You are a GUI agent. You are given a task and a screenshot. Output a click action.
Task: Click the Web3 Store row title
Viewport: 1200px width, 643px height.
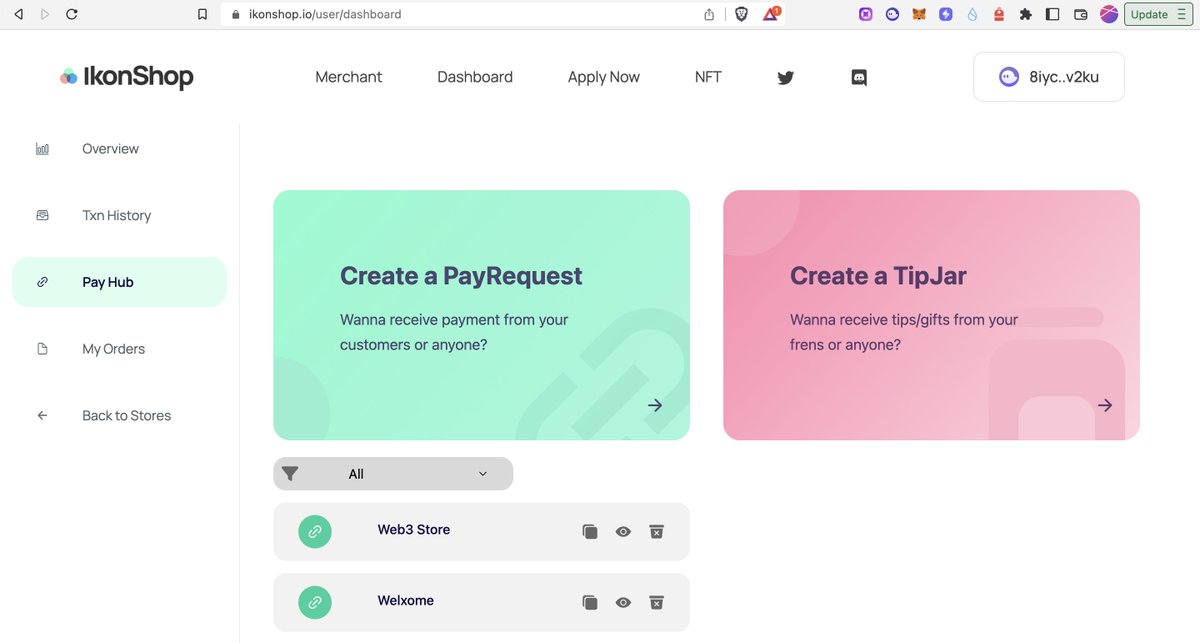pos(414,530)
